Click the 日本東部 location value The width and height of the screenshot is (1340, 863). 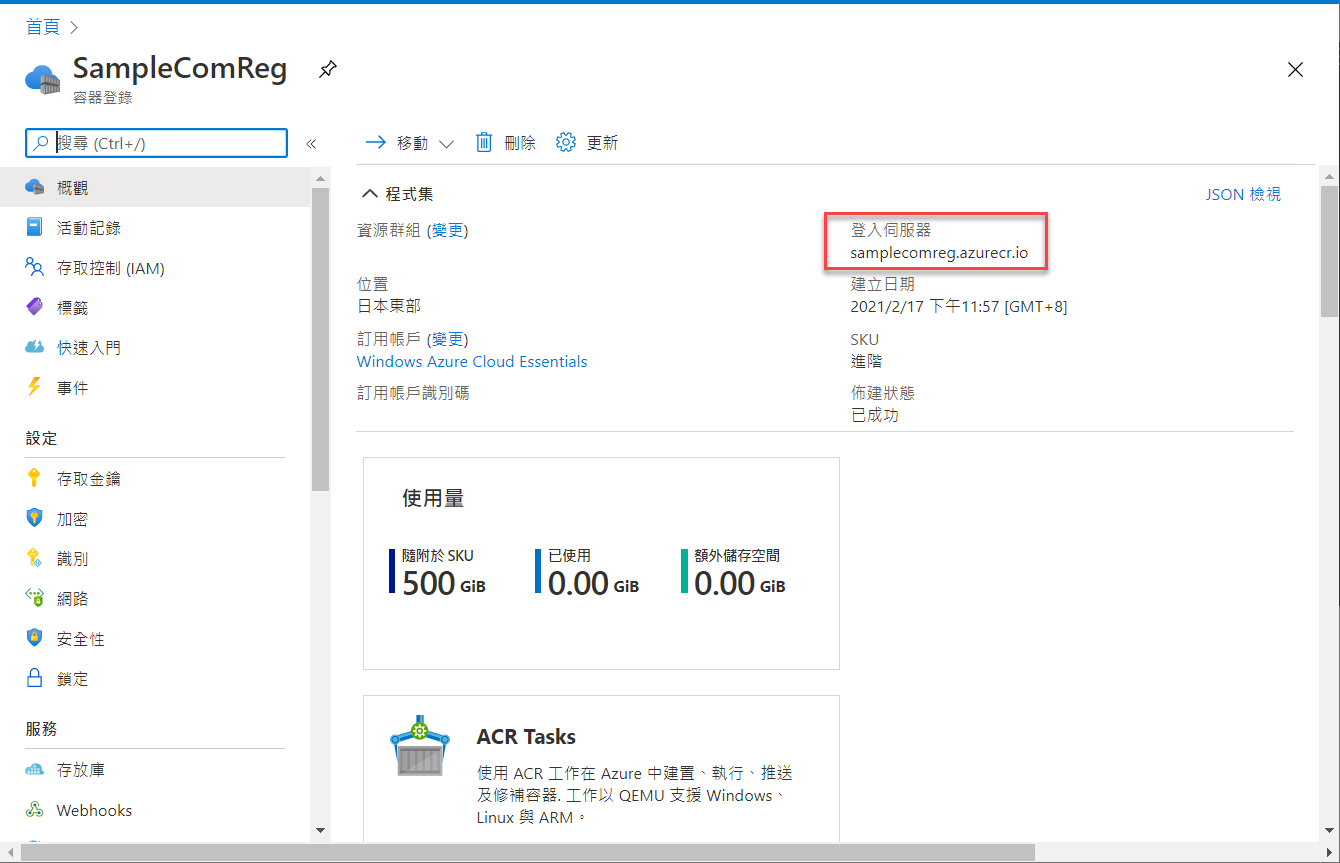(389, 306)
